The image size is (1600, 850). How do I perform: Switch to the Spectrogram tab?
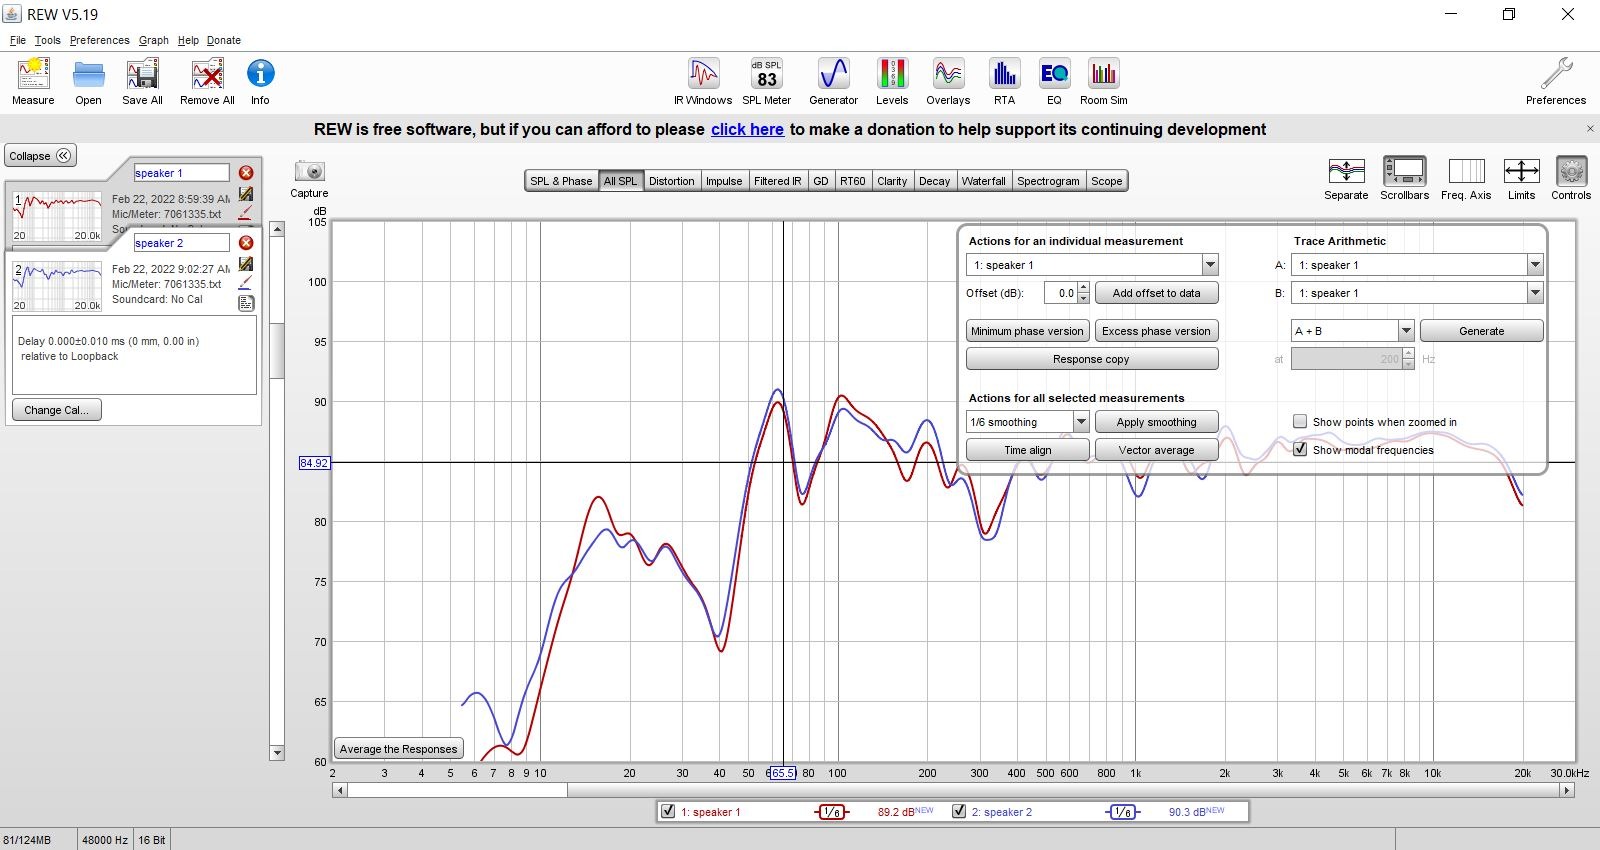point(1048,181)
